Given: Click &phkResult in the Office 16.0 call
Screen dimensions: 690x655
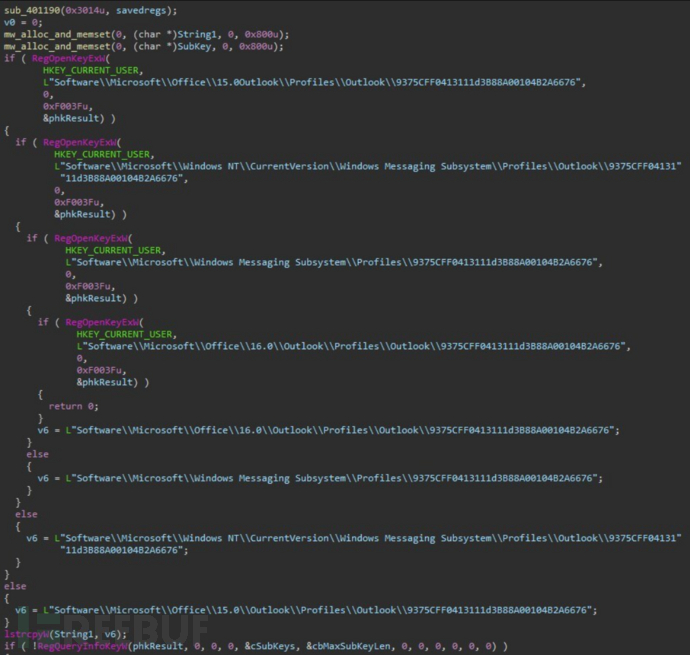Looking at the screenshot, I should [x=107, y=382].
